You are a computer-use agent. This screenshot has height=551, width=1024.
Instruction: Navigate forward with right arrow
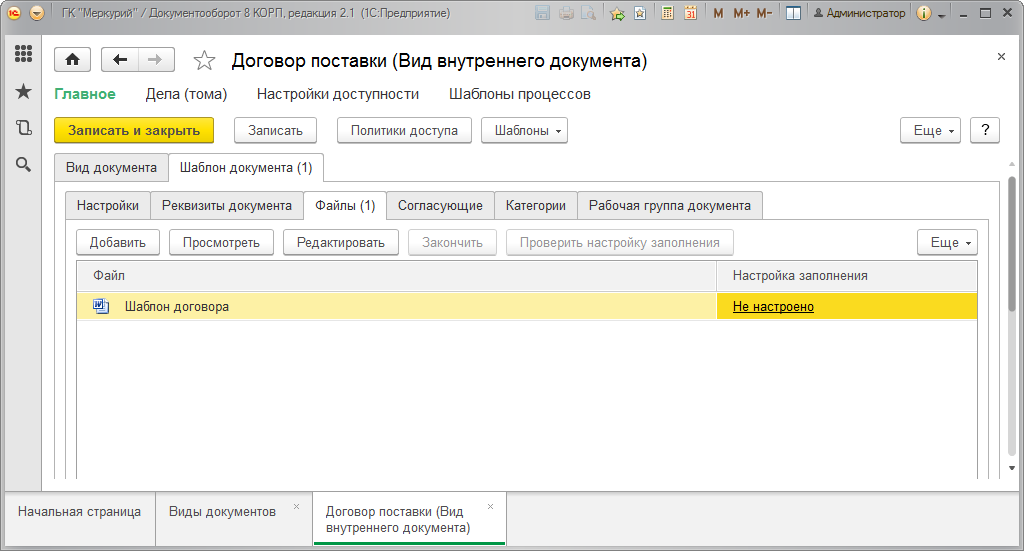pos(155,60)
